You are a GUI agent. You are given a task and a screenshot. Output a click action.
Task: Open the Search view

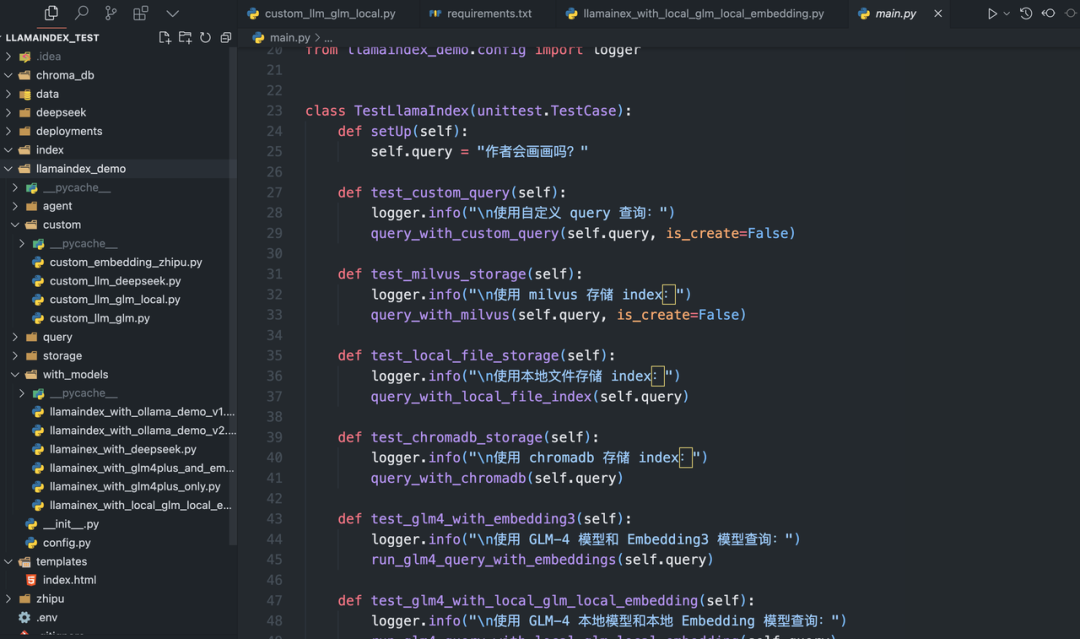[82, 13]
